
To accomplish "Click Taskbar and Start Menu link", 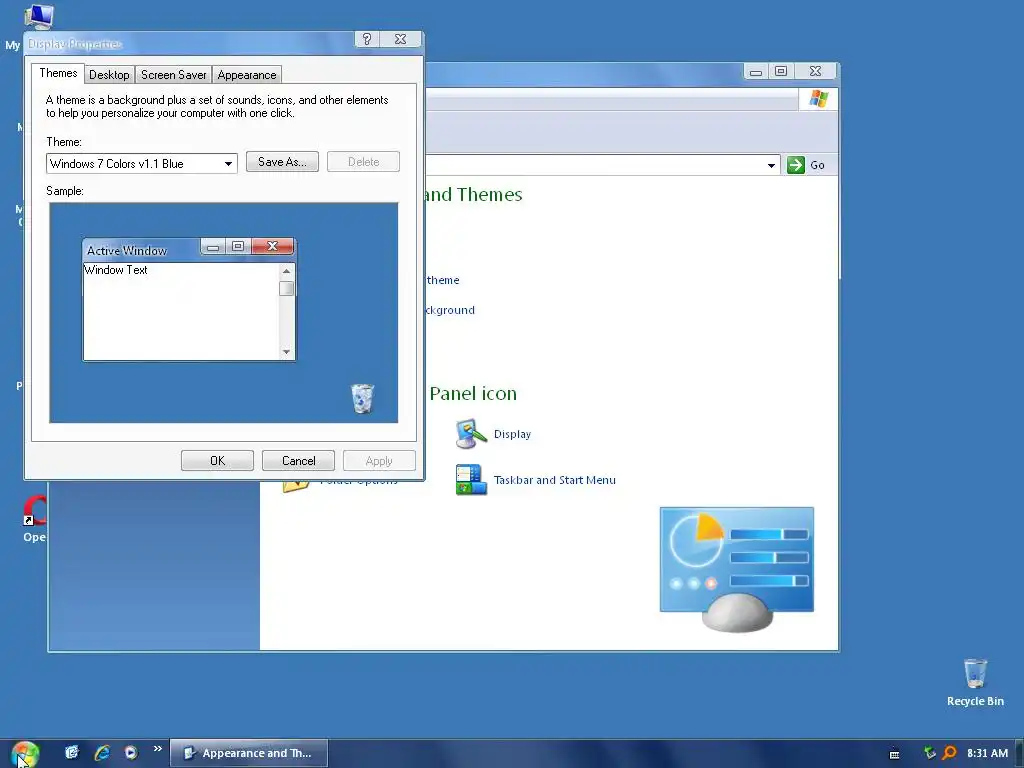I will click(x=554, y=480).
